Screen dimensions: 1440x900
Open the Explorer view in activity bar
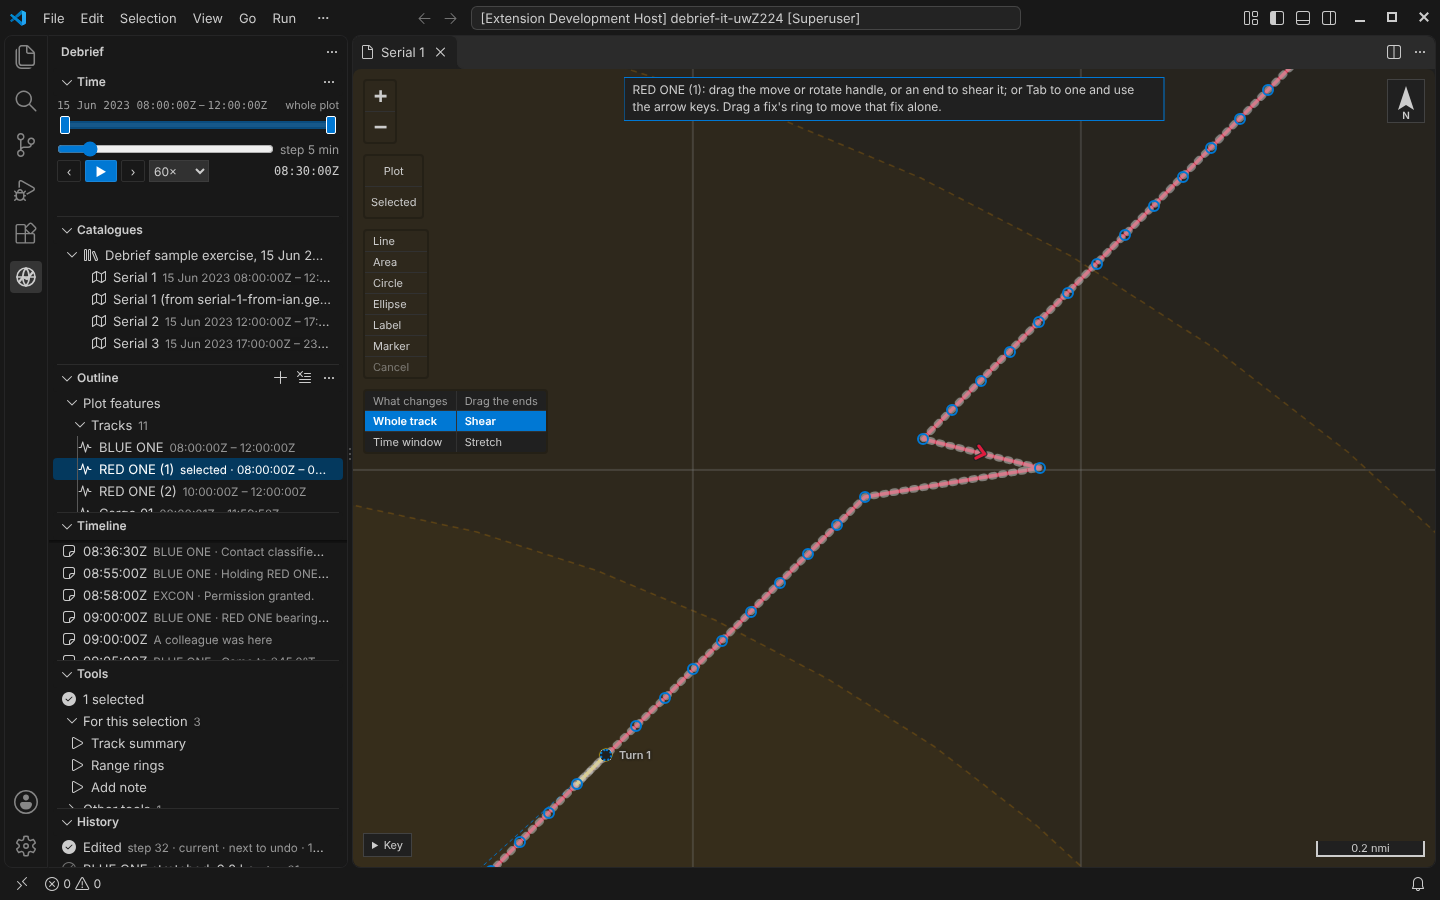pyautogui.click(x=26, y=57)
